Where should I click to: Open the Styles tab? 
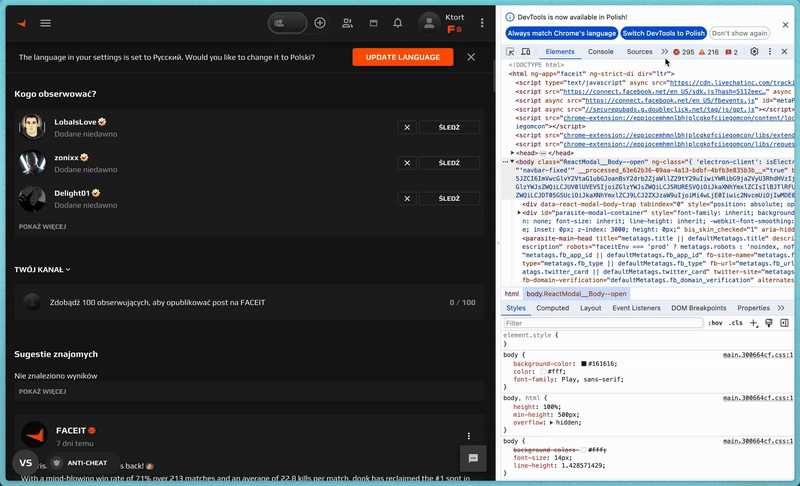[x=516, y=308]
